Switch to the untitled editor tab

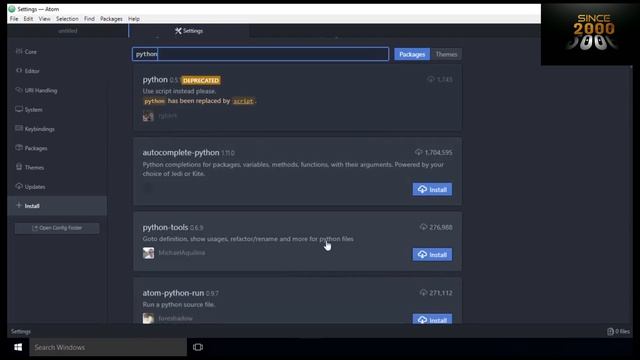[68, 31]
